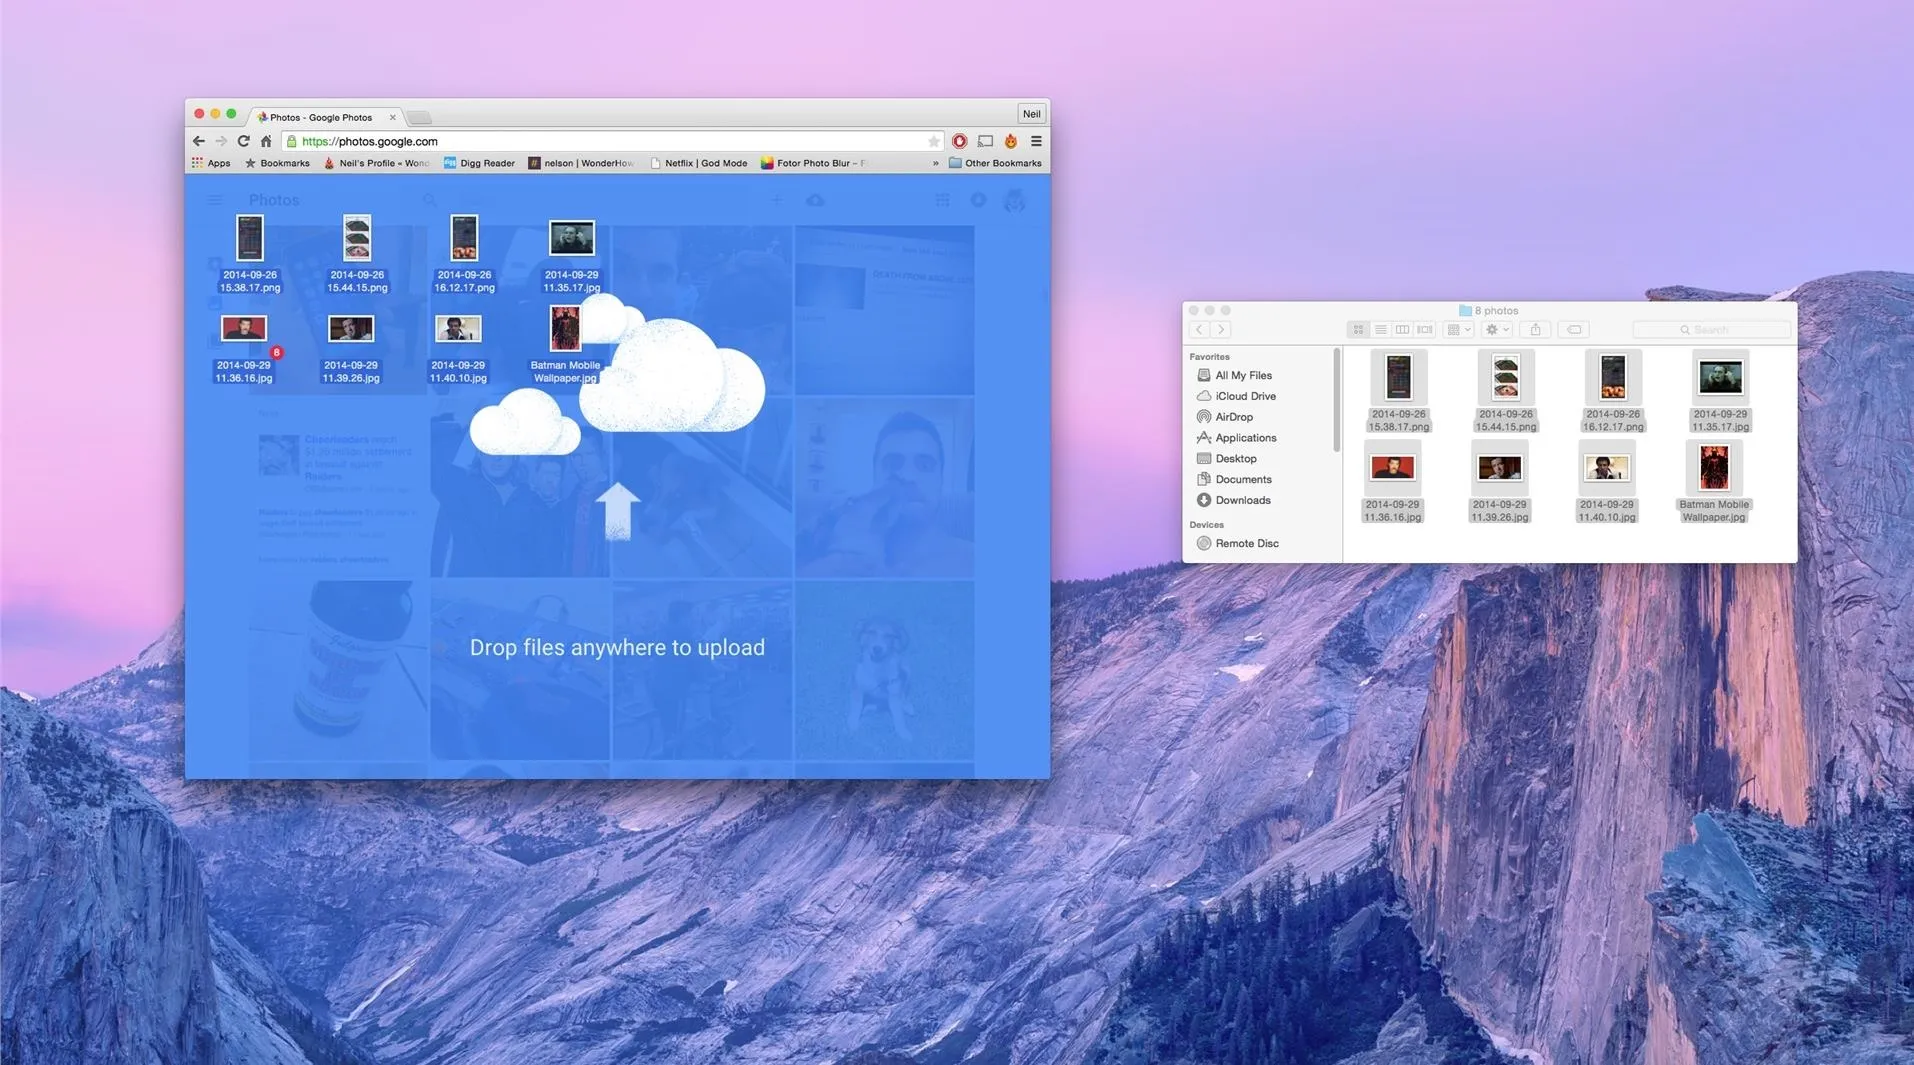
Task: Open Finder action gear dropdown
Action: (x=1496, y=329)
